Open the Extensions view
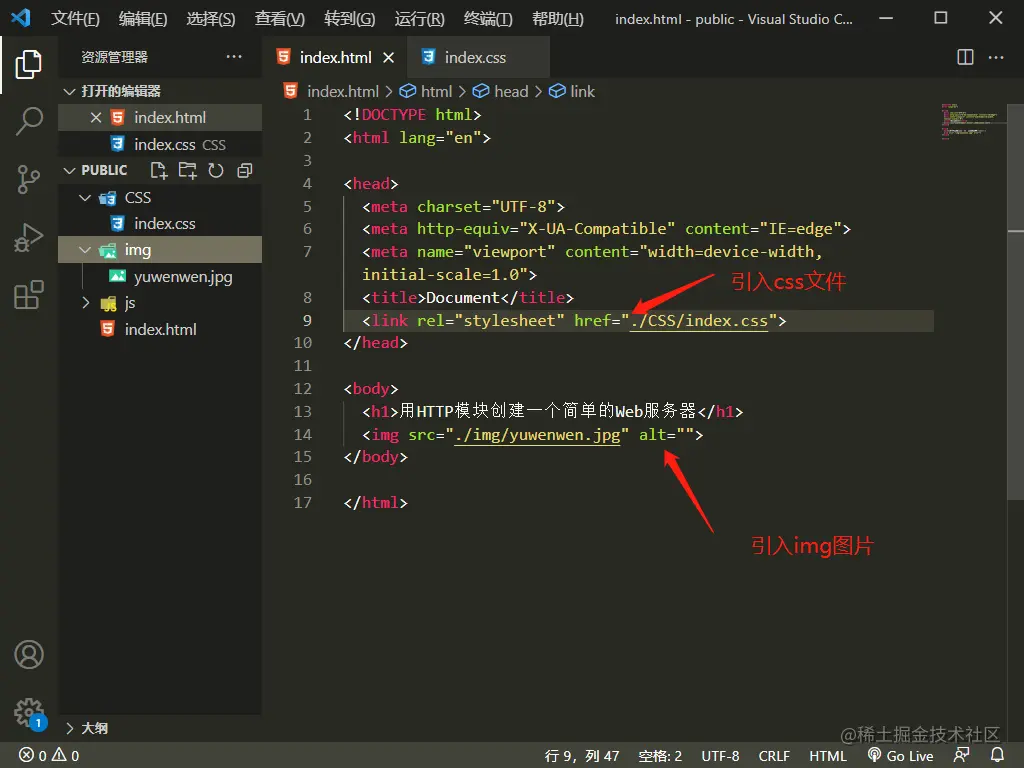1024x768 pixels. point(28,295)
